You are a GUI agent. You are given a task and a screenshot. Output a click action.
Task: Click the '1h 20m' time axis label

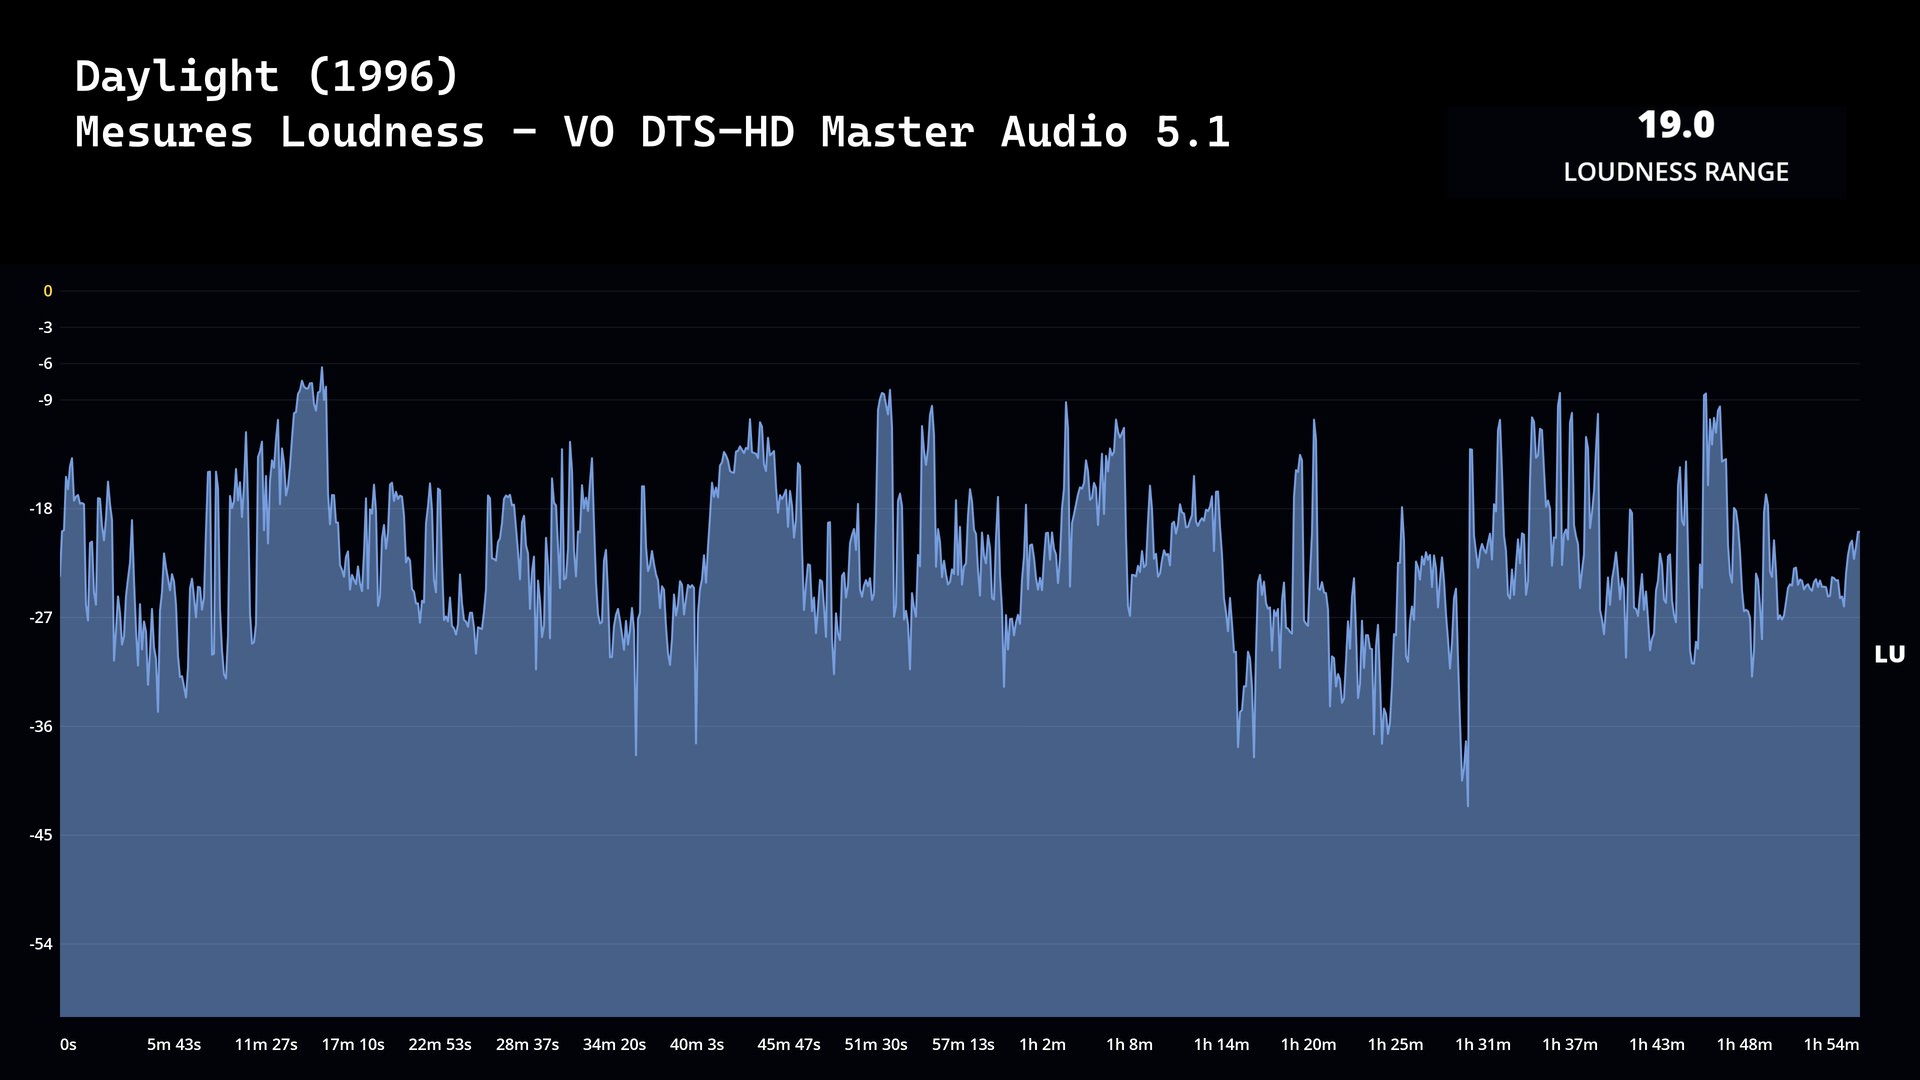[x=1308, y=1044]
